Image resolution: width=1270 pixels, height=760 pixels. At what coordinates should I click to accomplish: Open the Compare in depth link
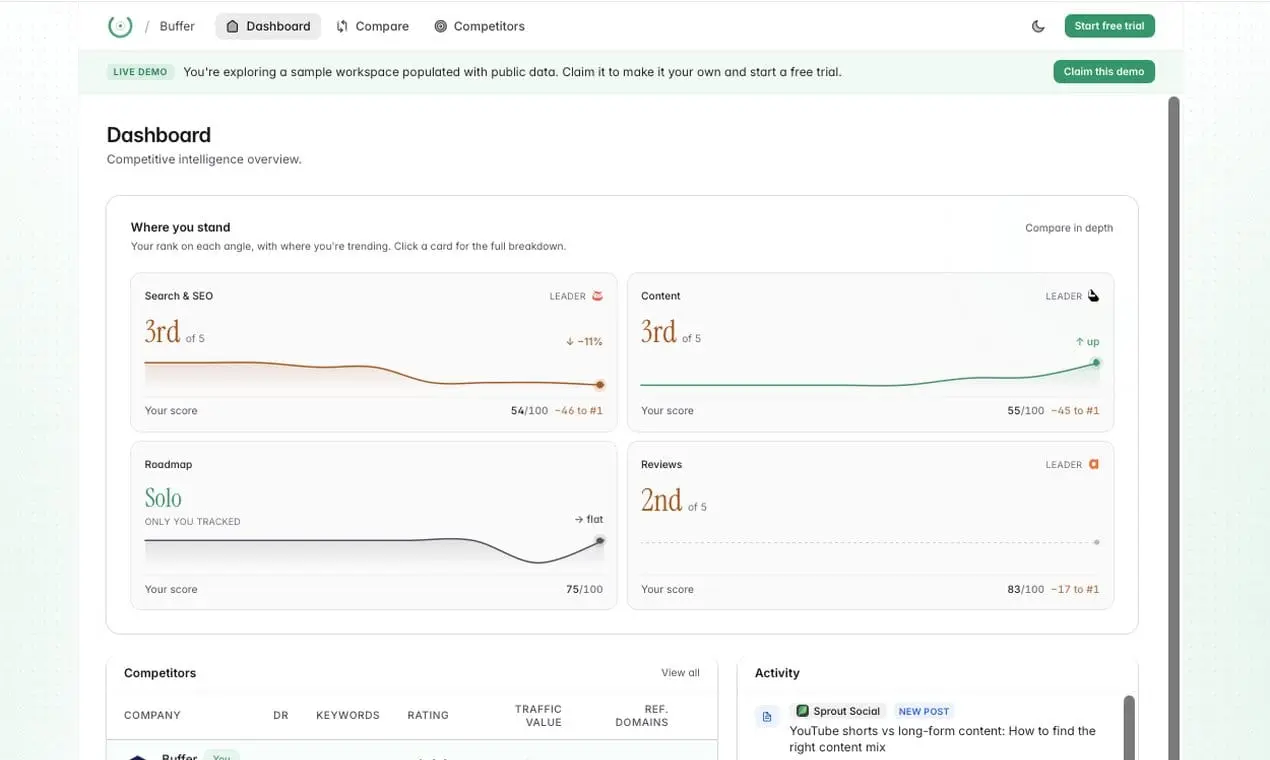(x=1069, y=228)
